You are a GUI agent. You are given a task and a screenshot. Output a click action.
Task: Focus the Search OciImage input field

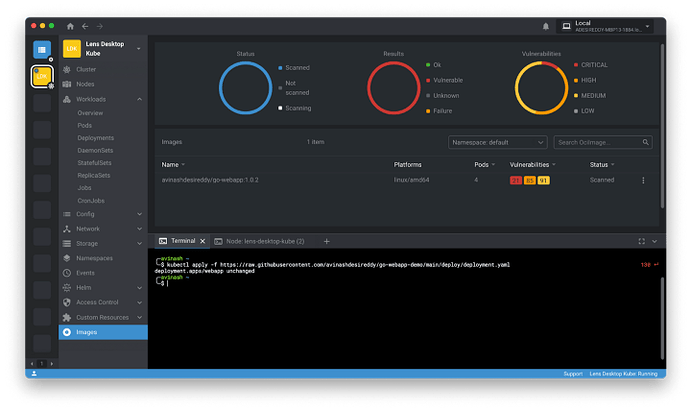[x=597, y=143]
